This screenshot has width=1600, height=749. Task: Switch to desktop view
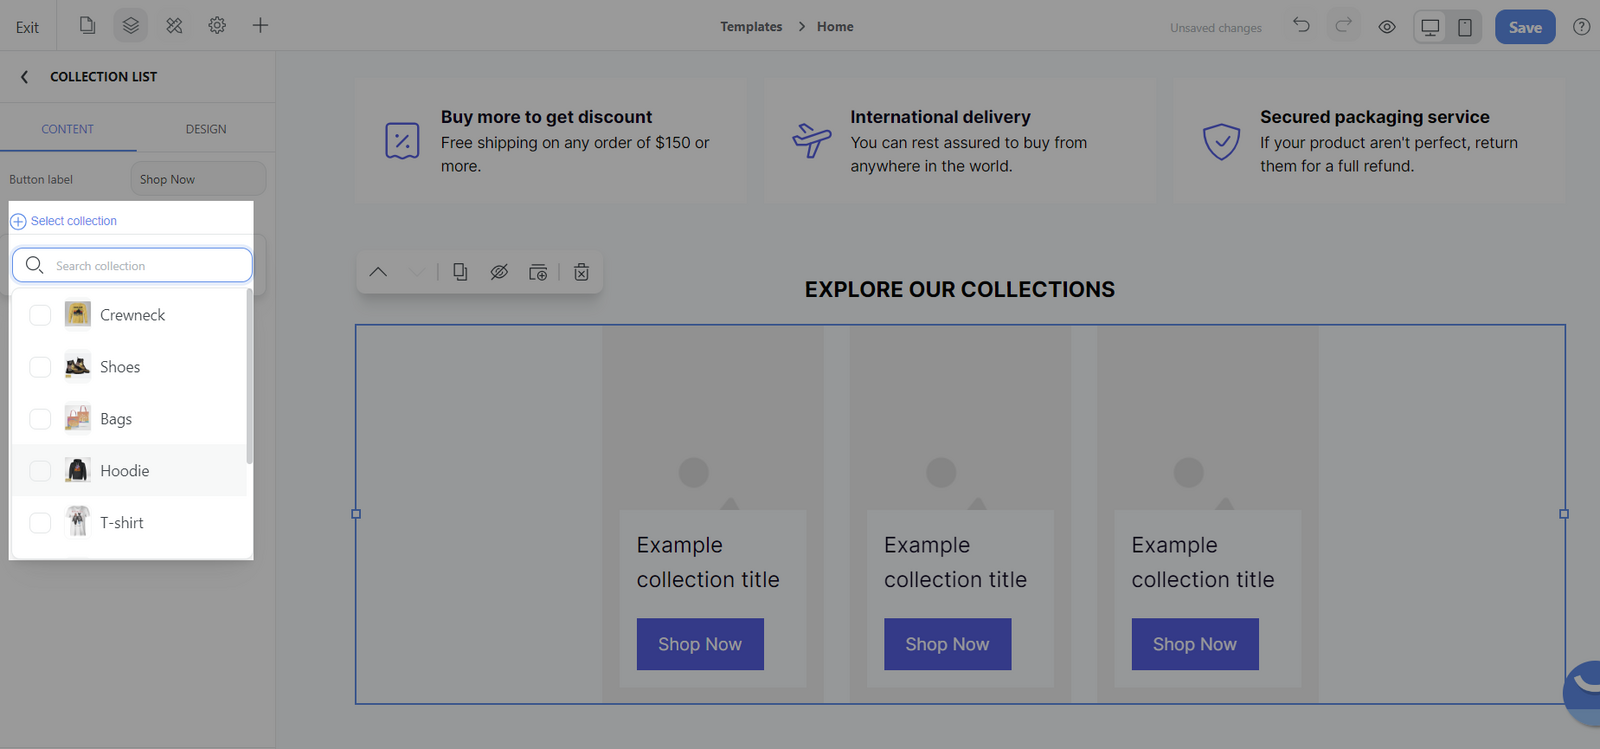click(x=1431, y=27)
